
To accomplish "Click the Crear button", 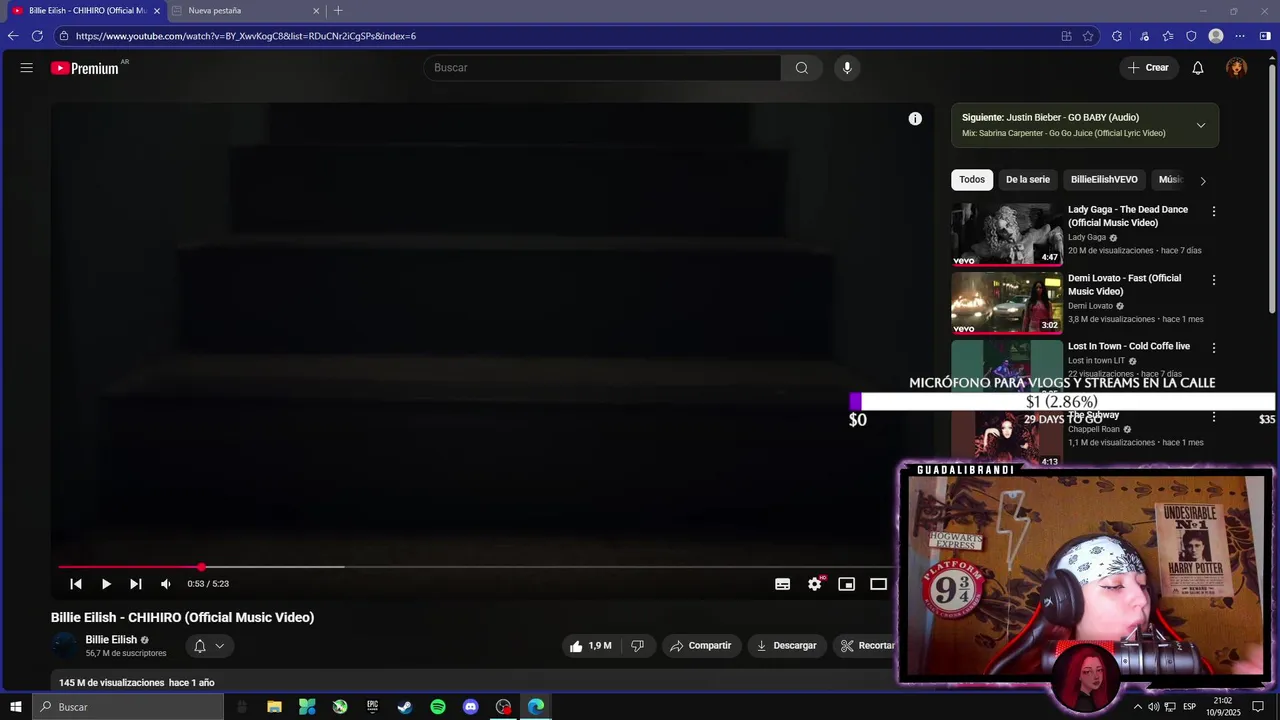I will pyautogui.click(x=1148, y=68).
